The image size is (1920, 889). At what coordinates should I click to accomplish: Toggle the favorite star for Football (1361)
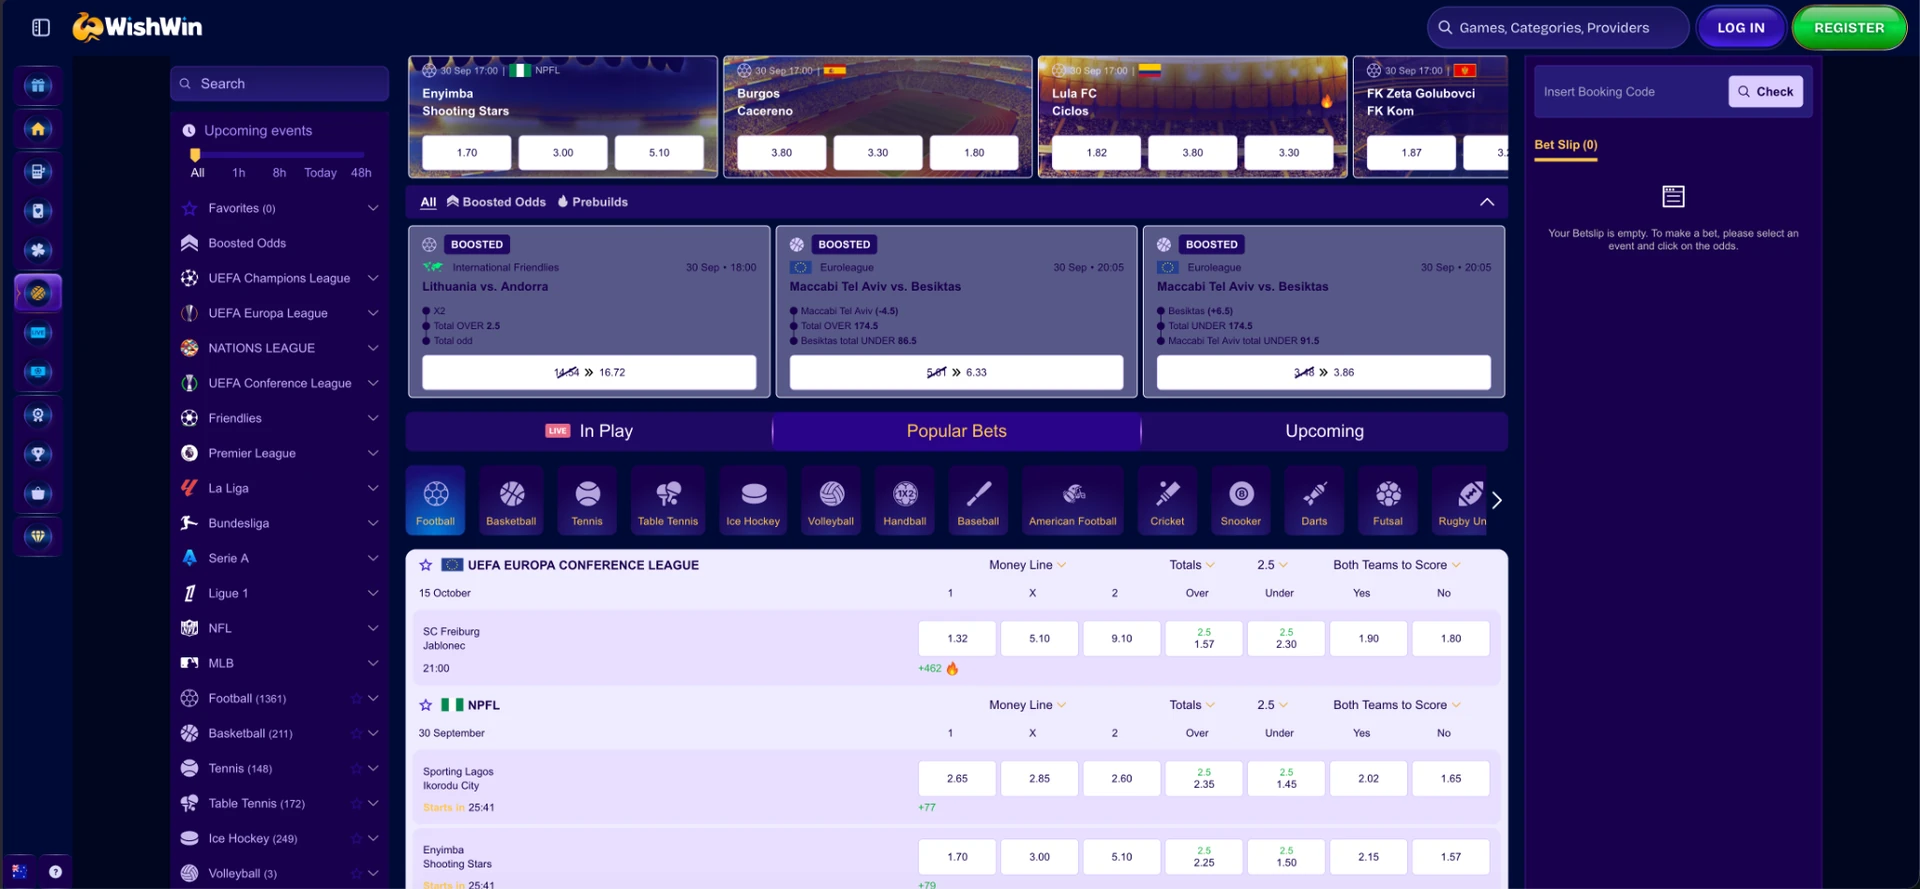[356, 699]
